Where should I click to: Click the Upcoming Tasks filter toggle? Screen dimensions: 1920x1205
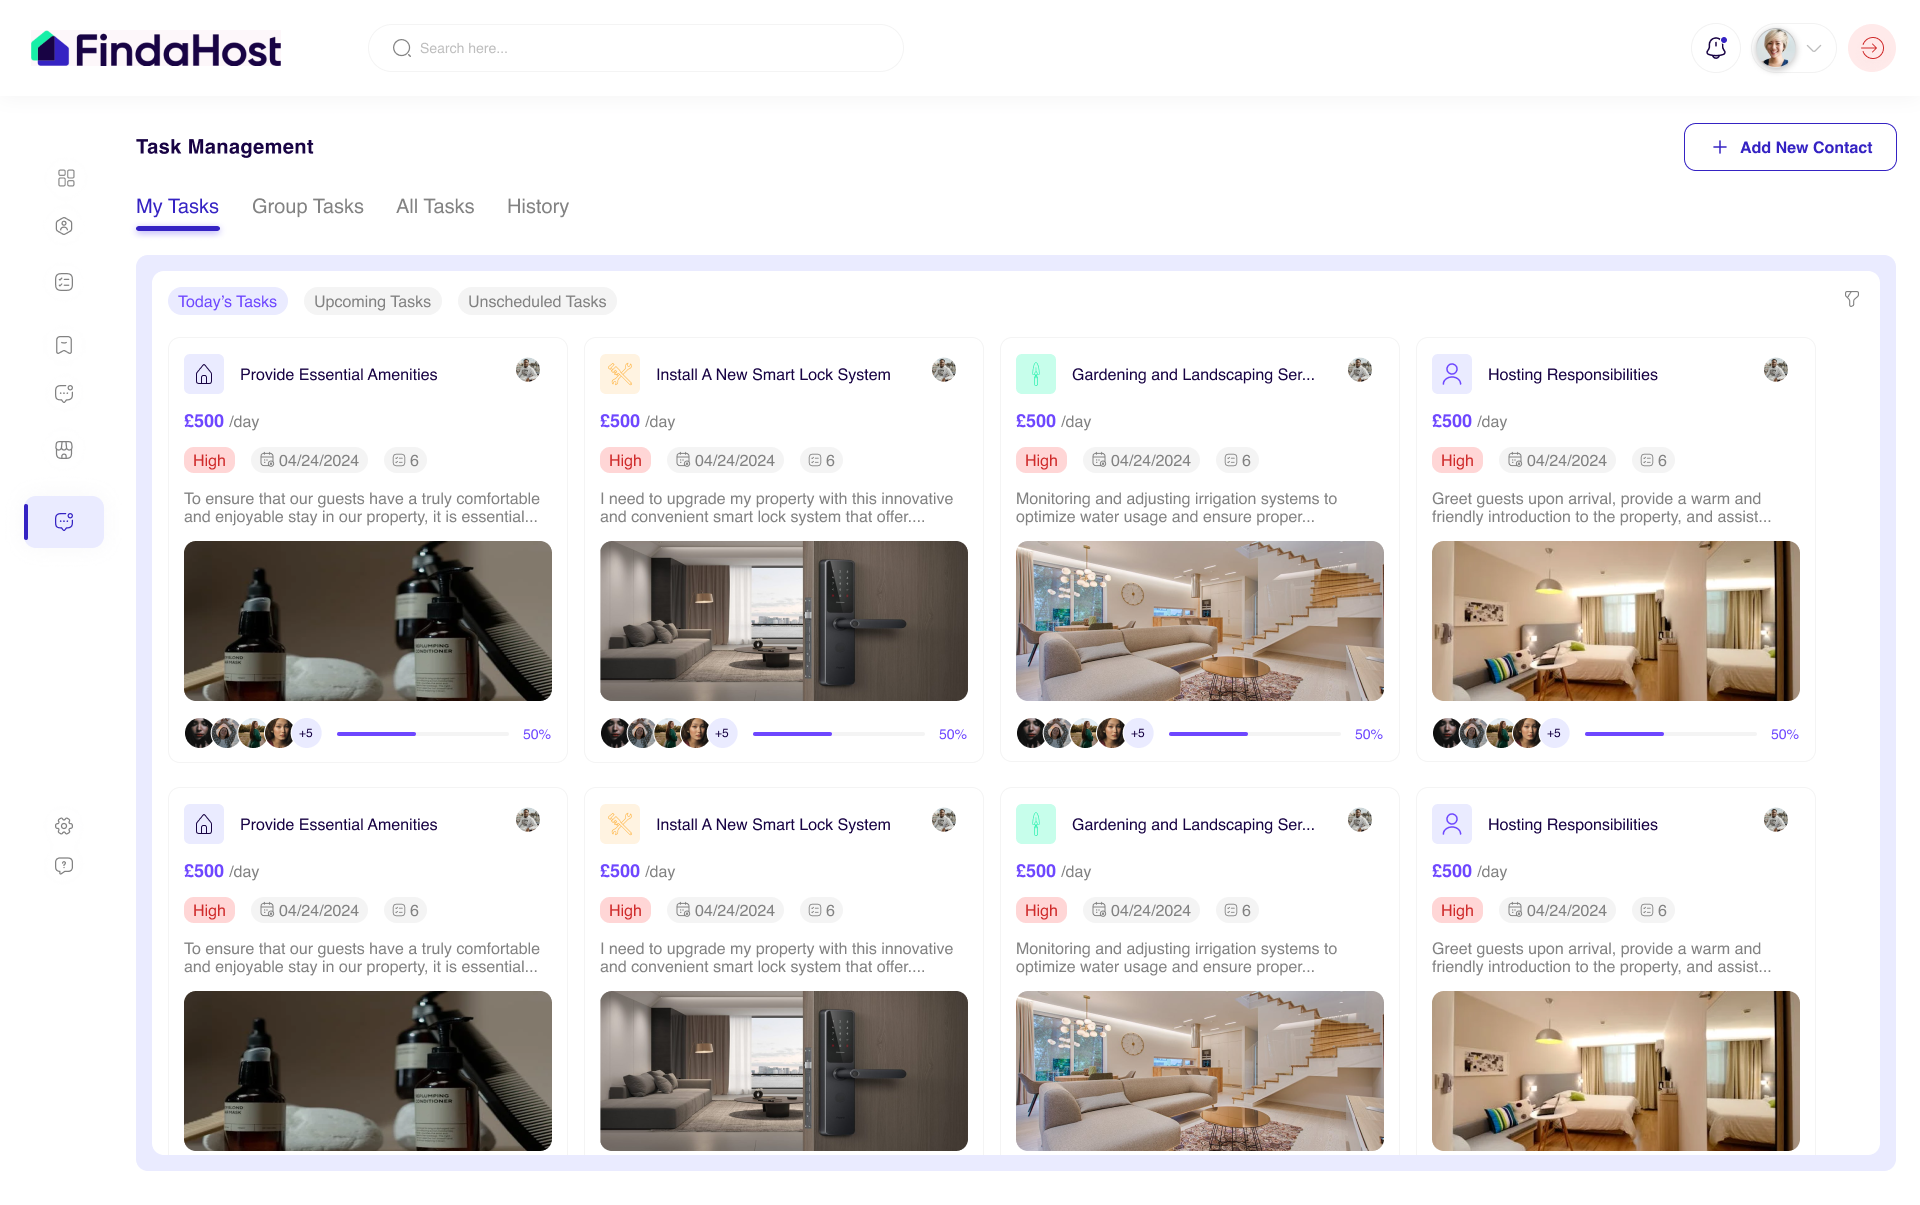point(372,301)
